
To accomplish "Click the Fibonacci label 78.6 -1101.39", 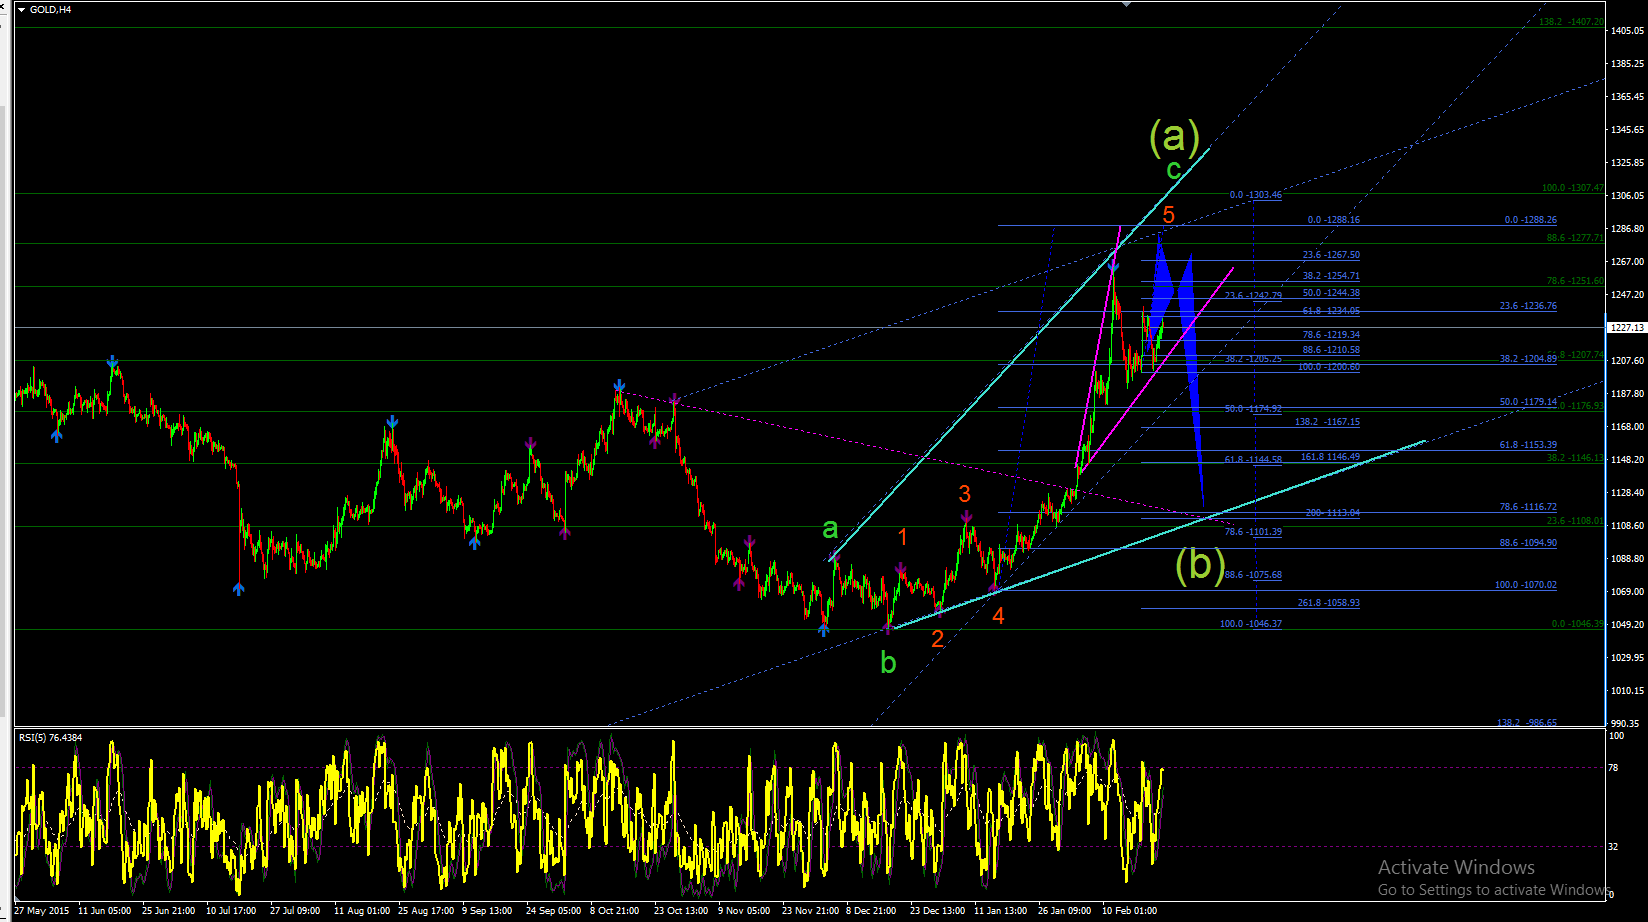I will [1253, 532].
